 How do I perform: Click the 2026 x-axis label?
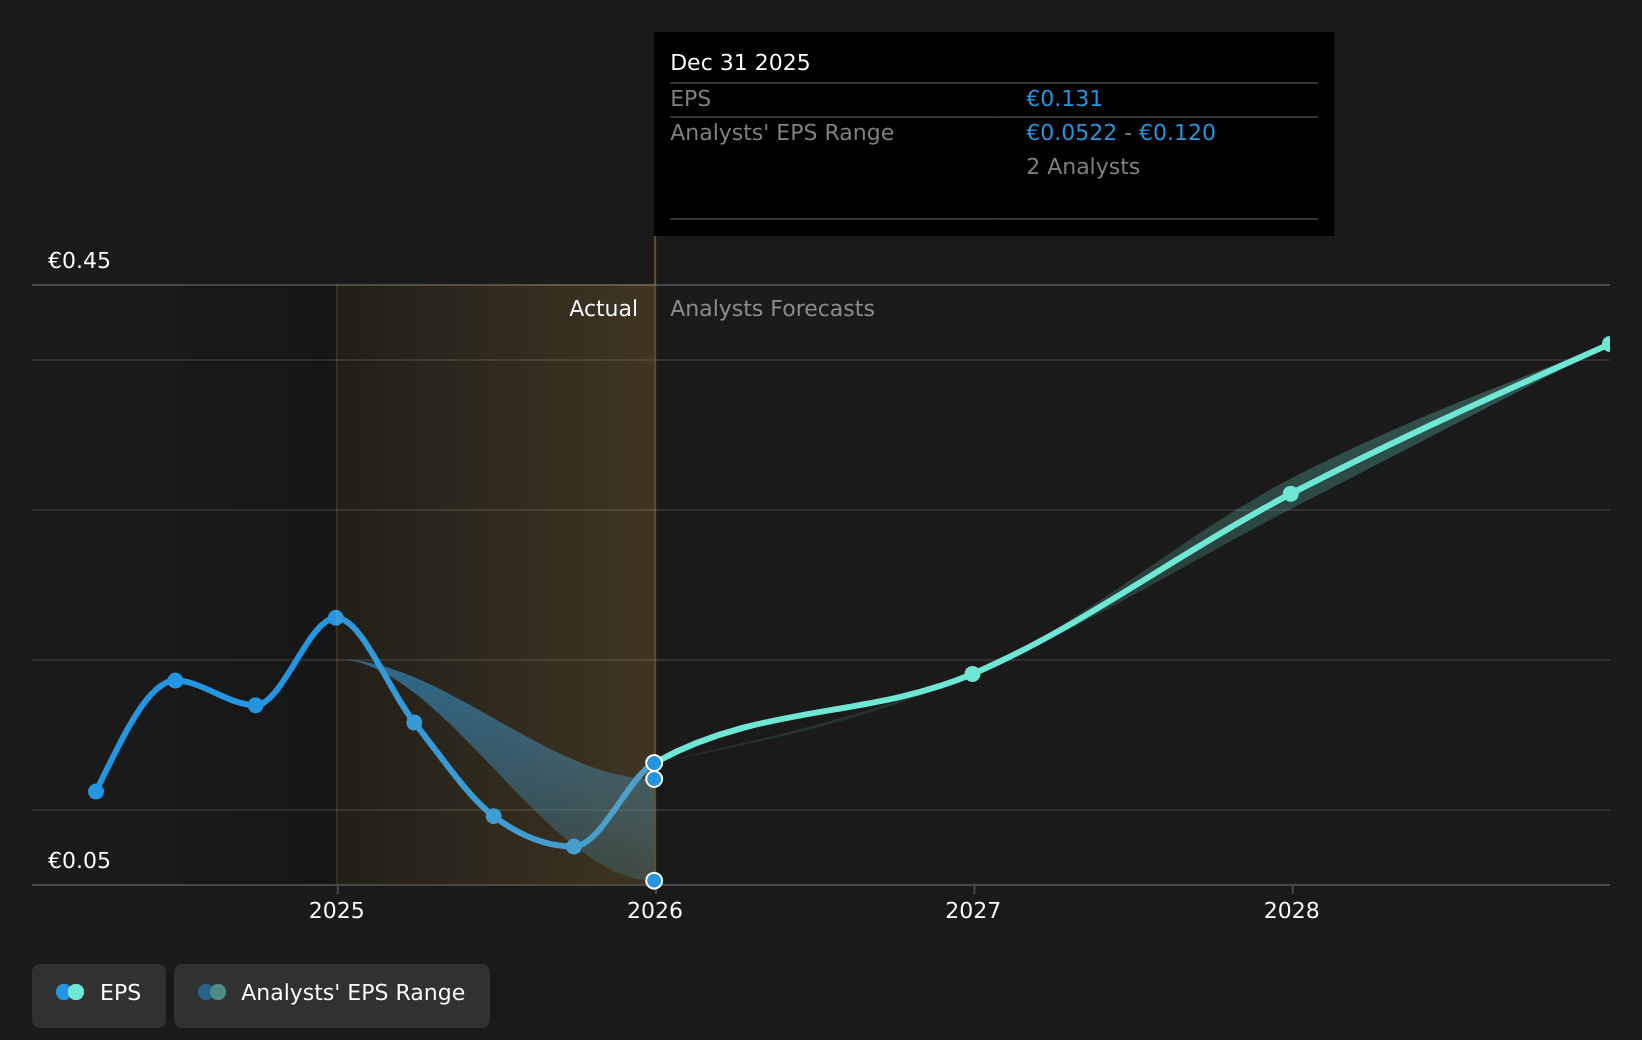click(x=655, y=911)
